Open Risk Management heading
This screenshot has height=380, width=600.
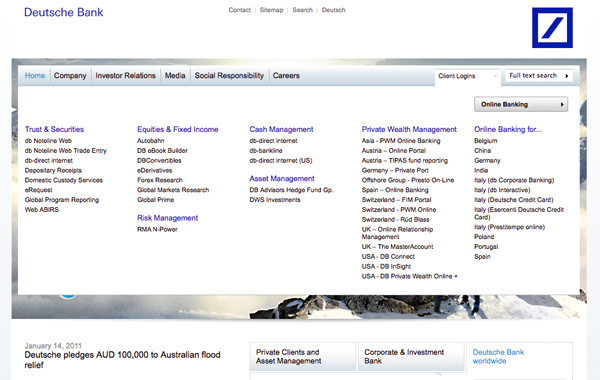168,218
